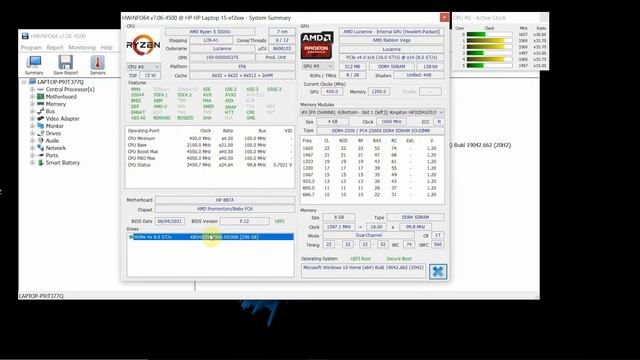Click the Ports icon in the tree
640x360 pixels.
coord(40,156)
